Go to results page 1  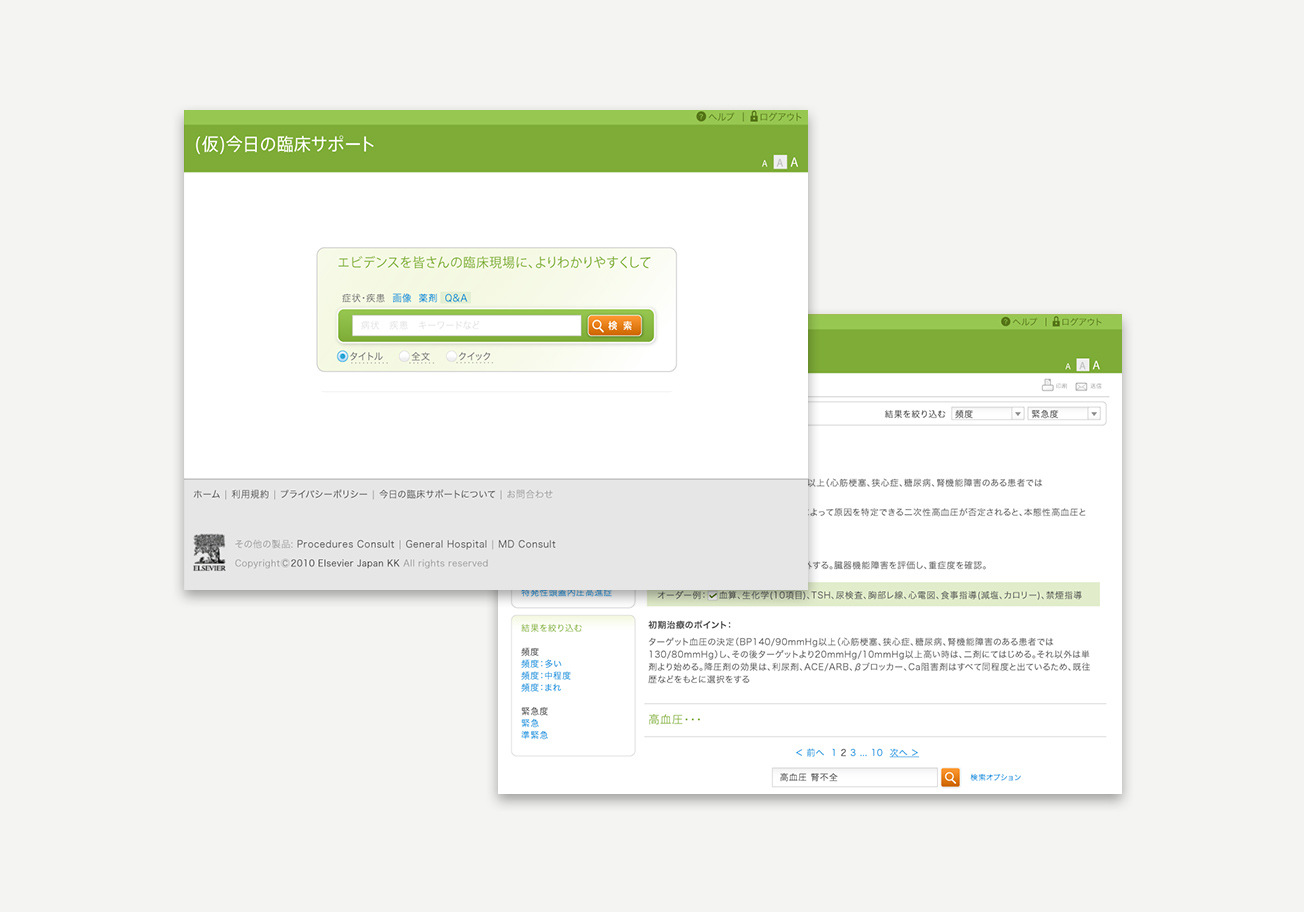point(834,752)
